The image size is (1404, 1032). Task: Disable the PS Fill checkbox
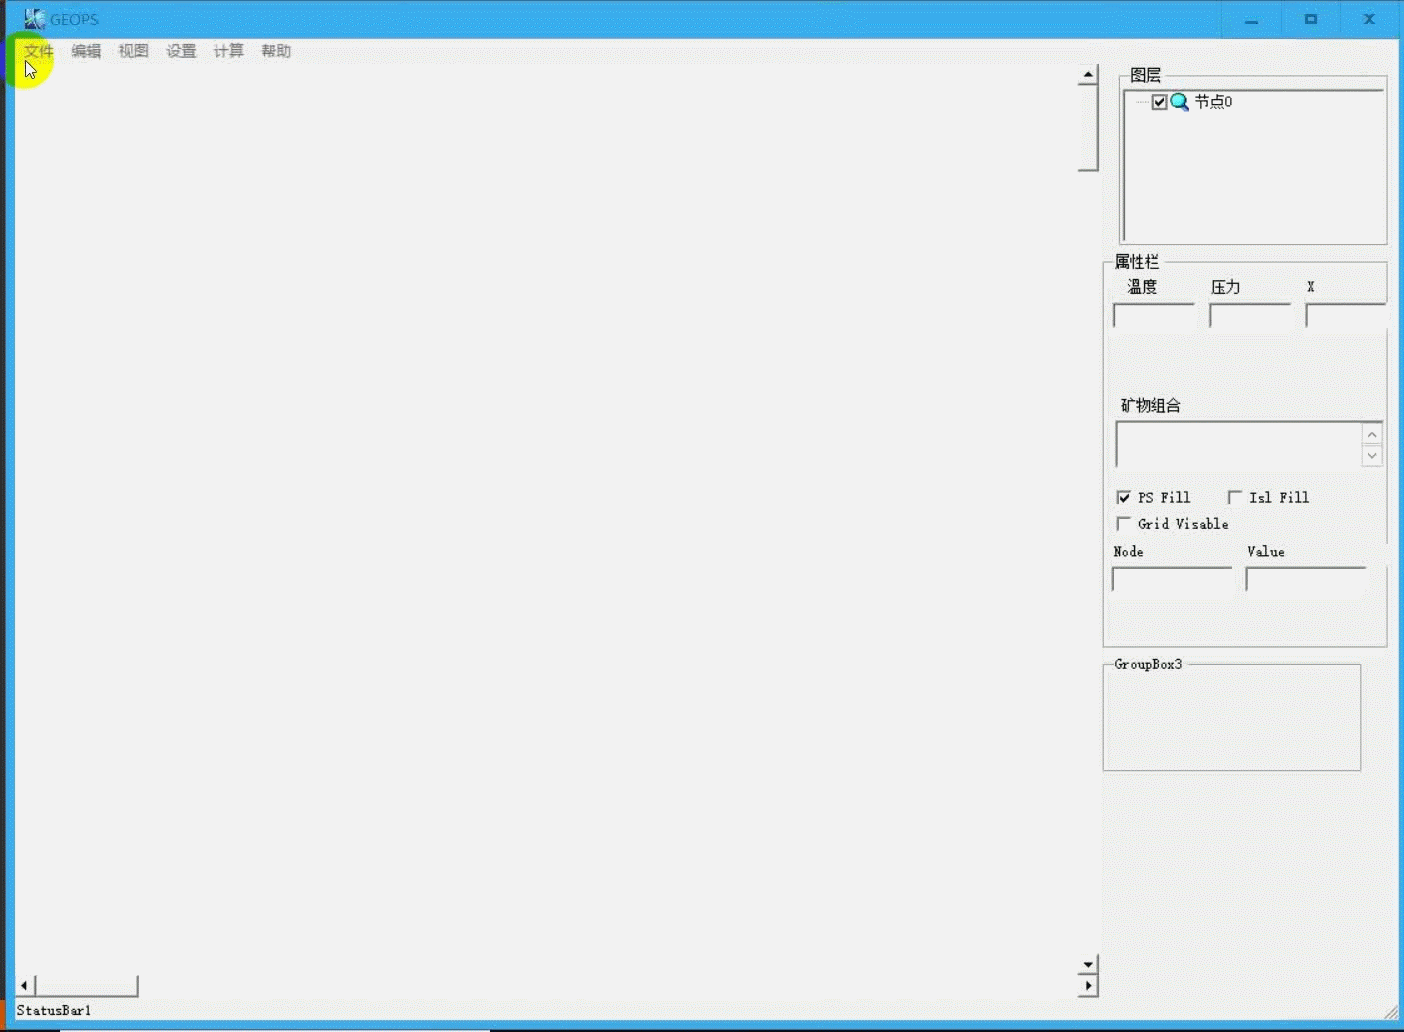coord(1124,498)
